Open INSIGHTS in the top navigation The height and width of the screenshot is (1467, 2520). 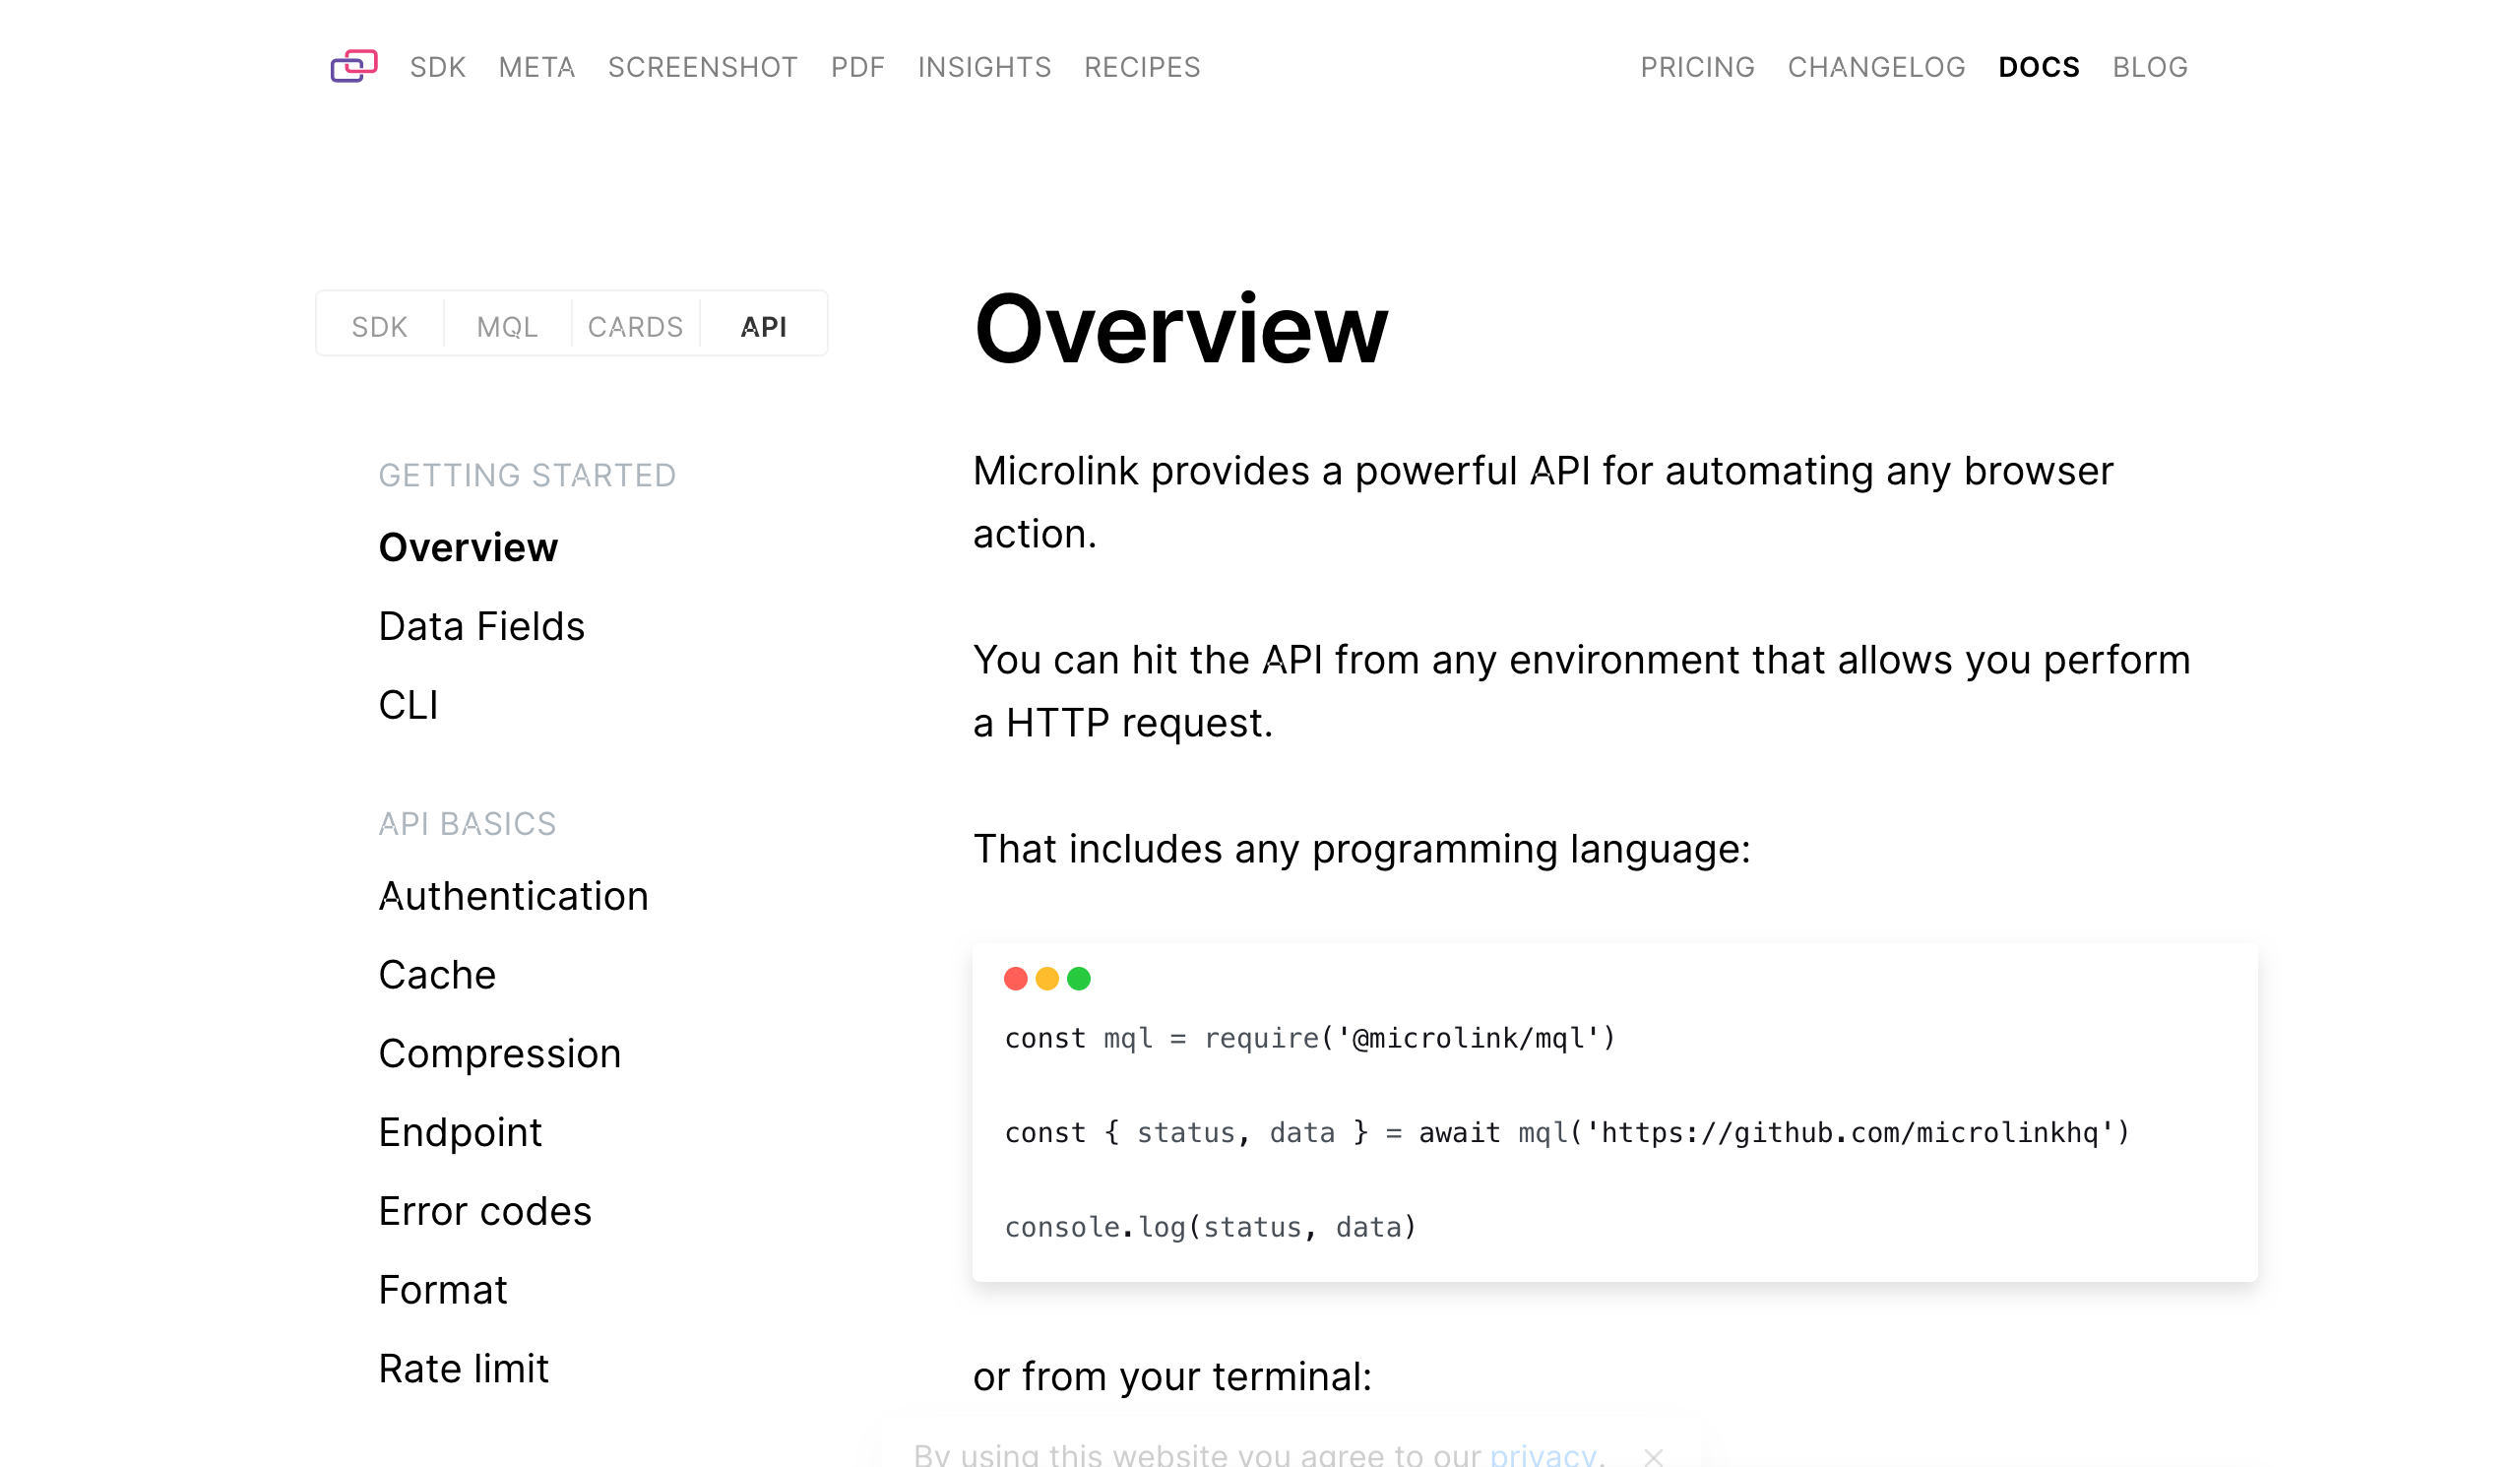pos(985,67)
